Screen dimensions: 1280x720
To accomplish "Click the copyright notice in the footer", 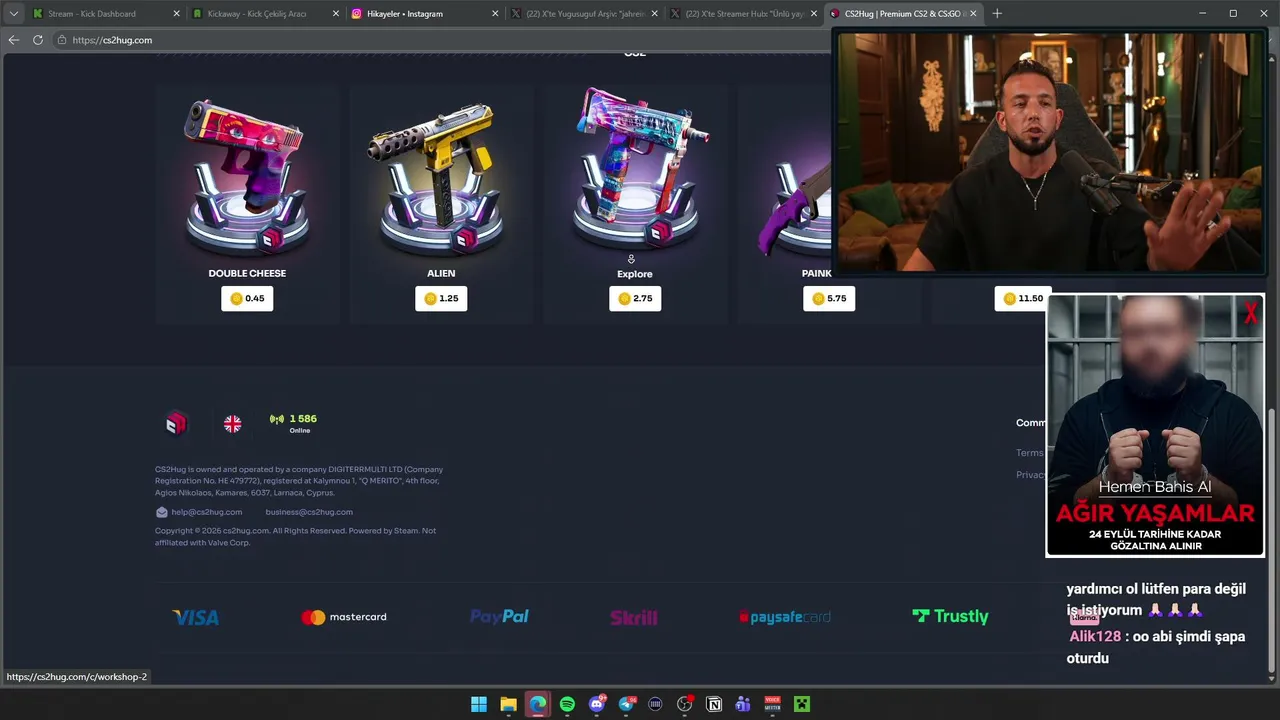I will click(x=295, y=537).
